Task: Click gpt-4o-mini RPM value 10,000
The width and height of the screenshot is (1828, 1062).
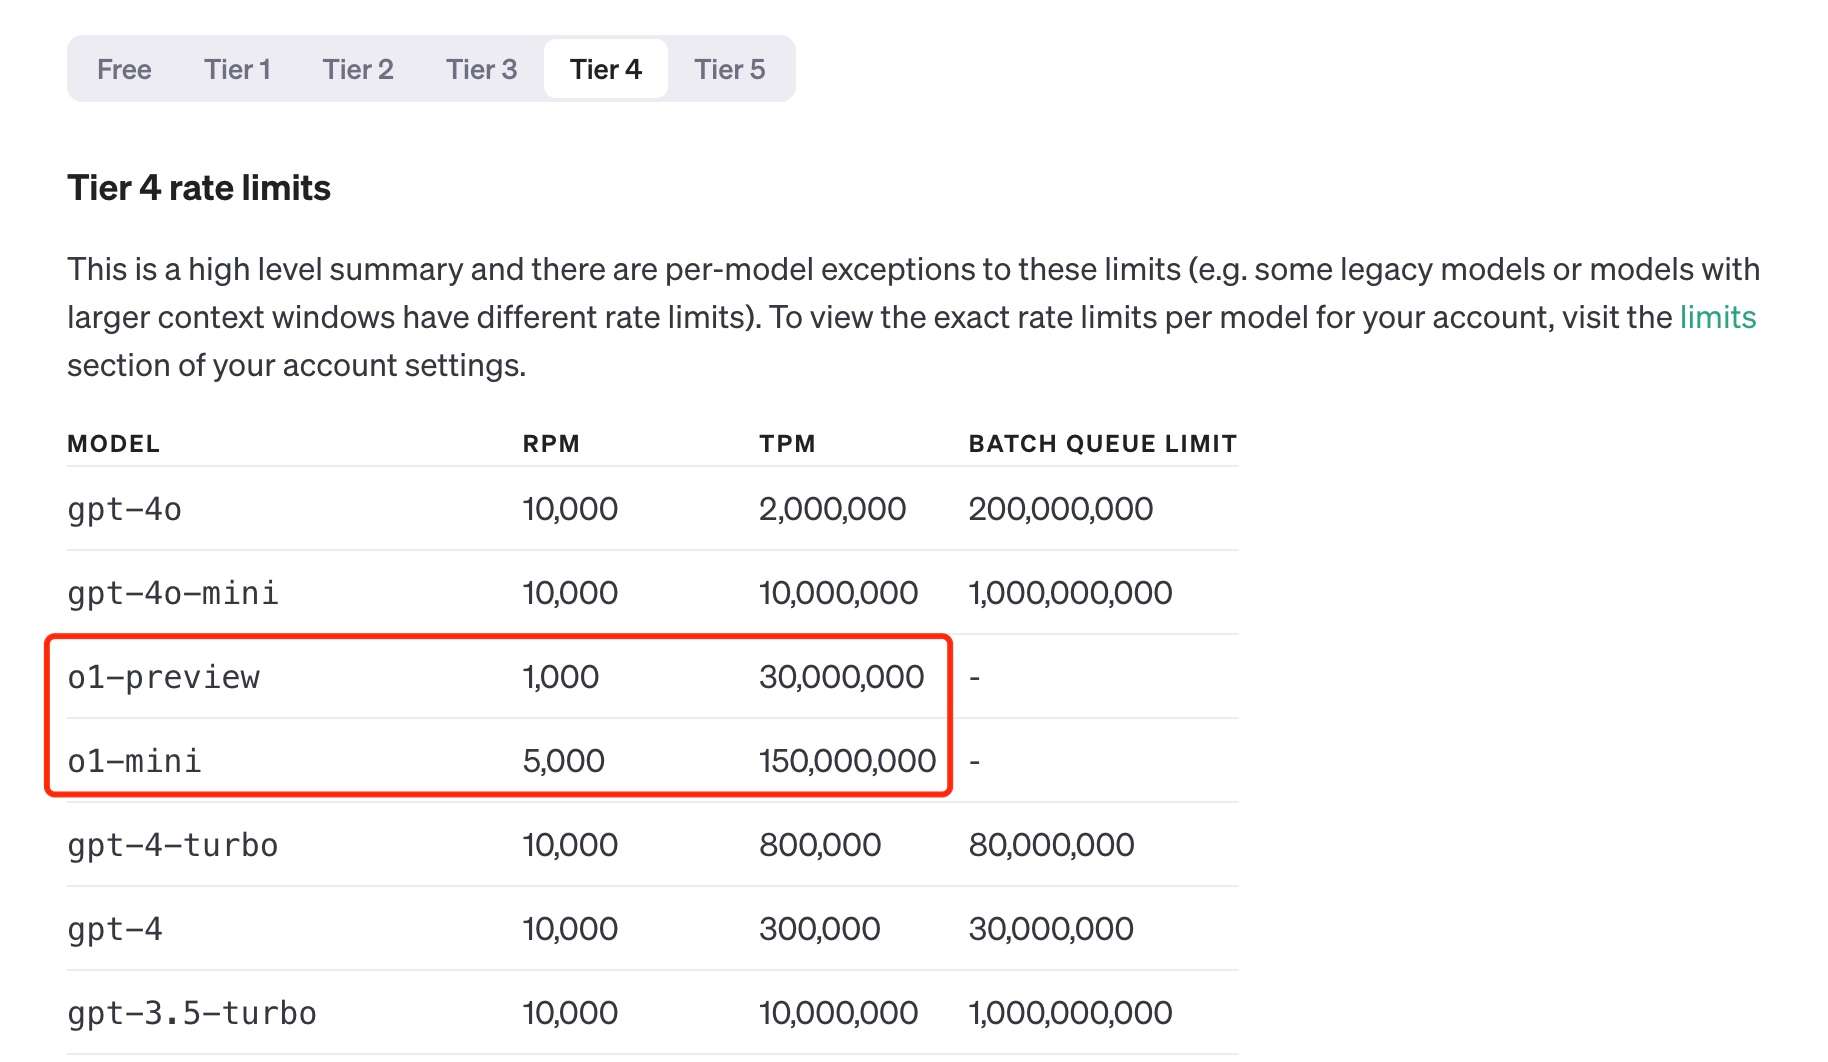Action: (x=570, y=593)
